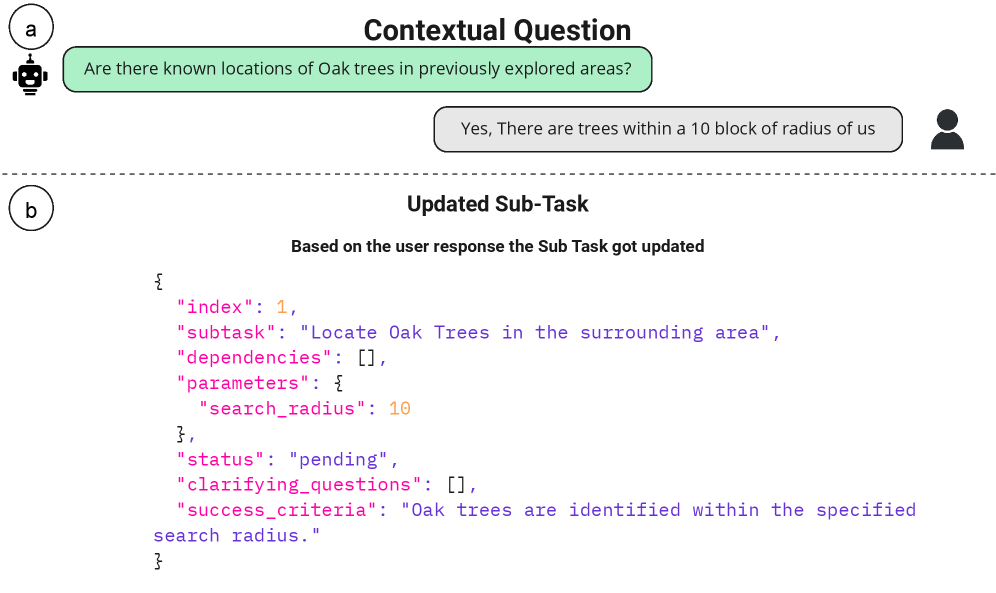
Task: Select the "Locate Oak Trees" string value
Action: [x=540, y=332]
